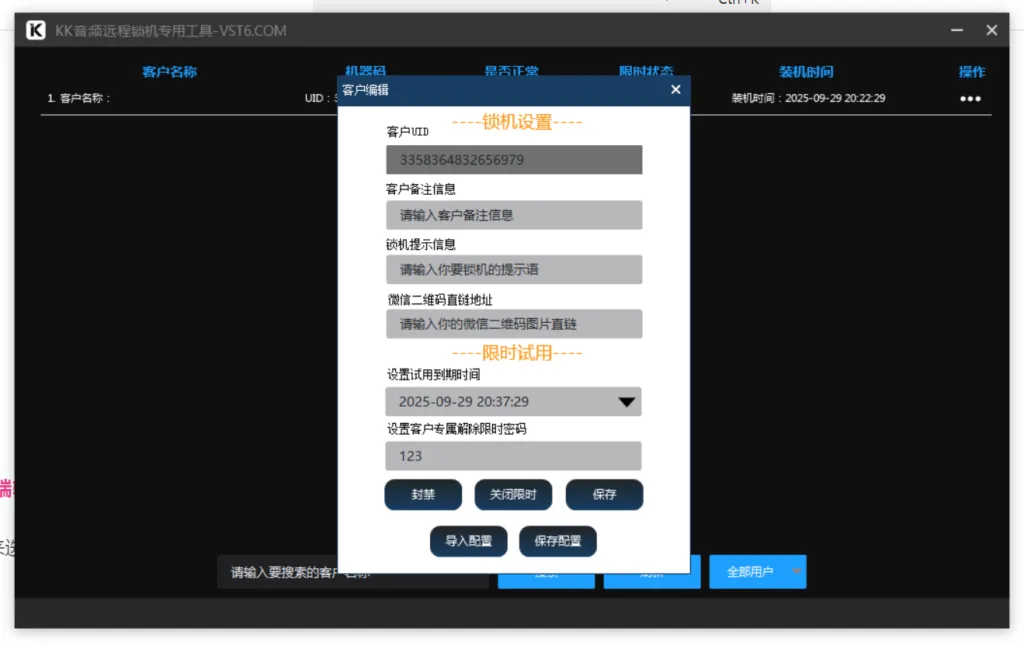Open the ellipsis operations menu for the first client
This screenshot has height=645, width=1024.
[969, 97]
